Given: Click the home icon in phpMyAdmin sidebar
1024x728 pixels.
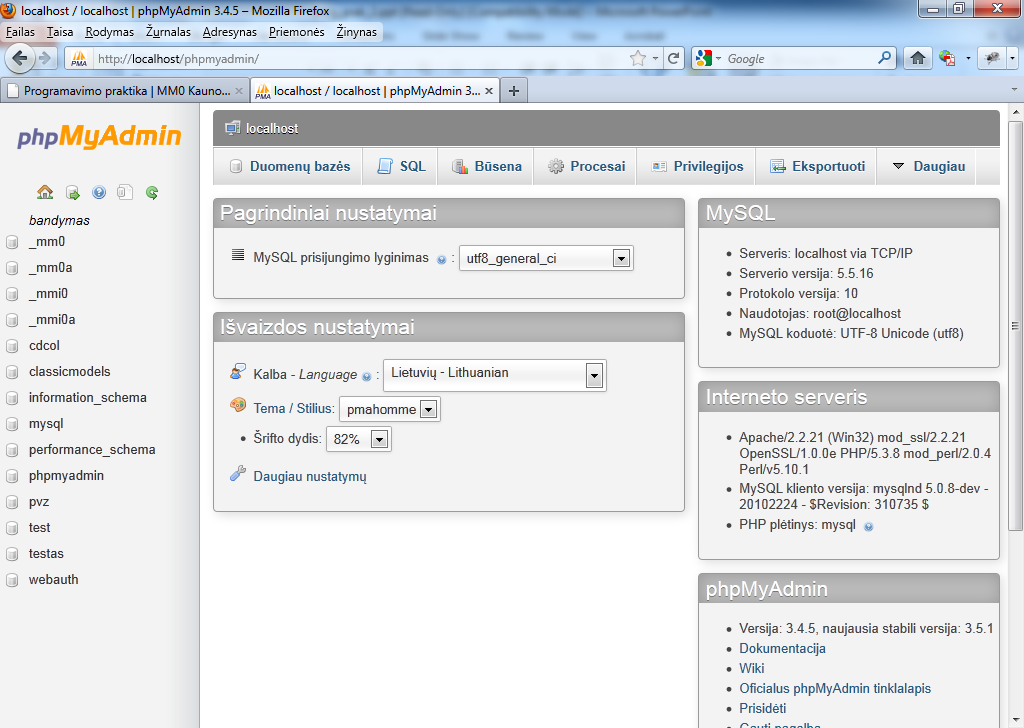Looking at the screenshot, I should pyautogui.click(x=45, y=192).
